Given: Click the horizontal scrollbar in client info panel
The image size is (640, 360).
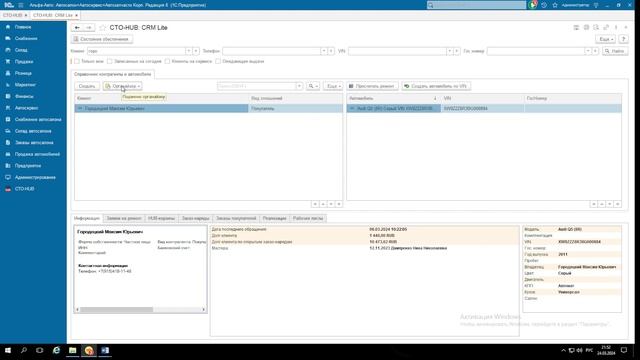Looking at the screenshot, I should tap(116, 309).
